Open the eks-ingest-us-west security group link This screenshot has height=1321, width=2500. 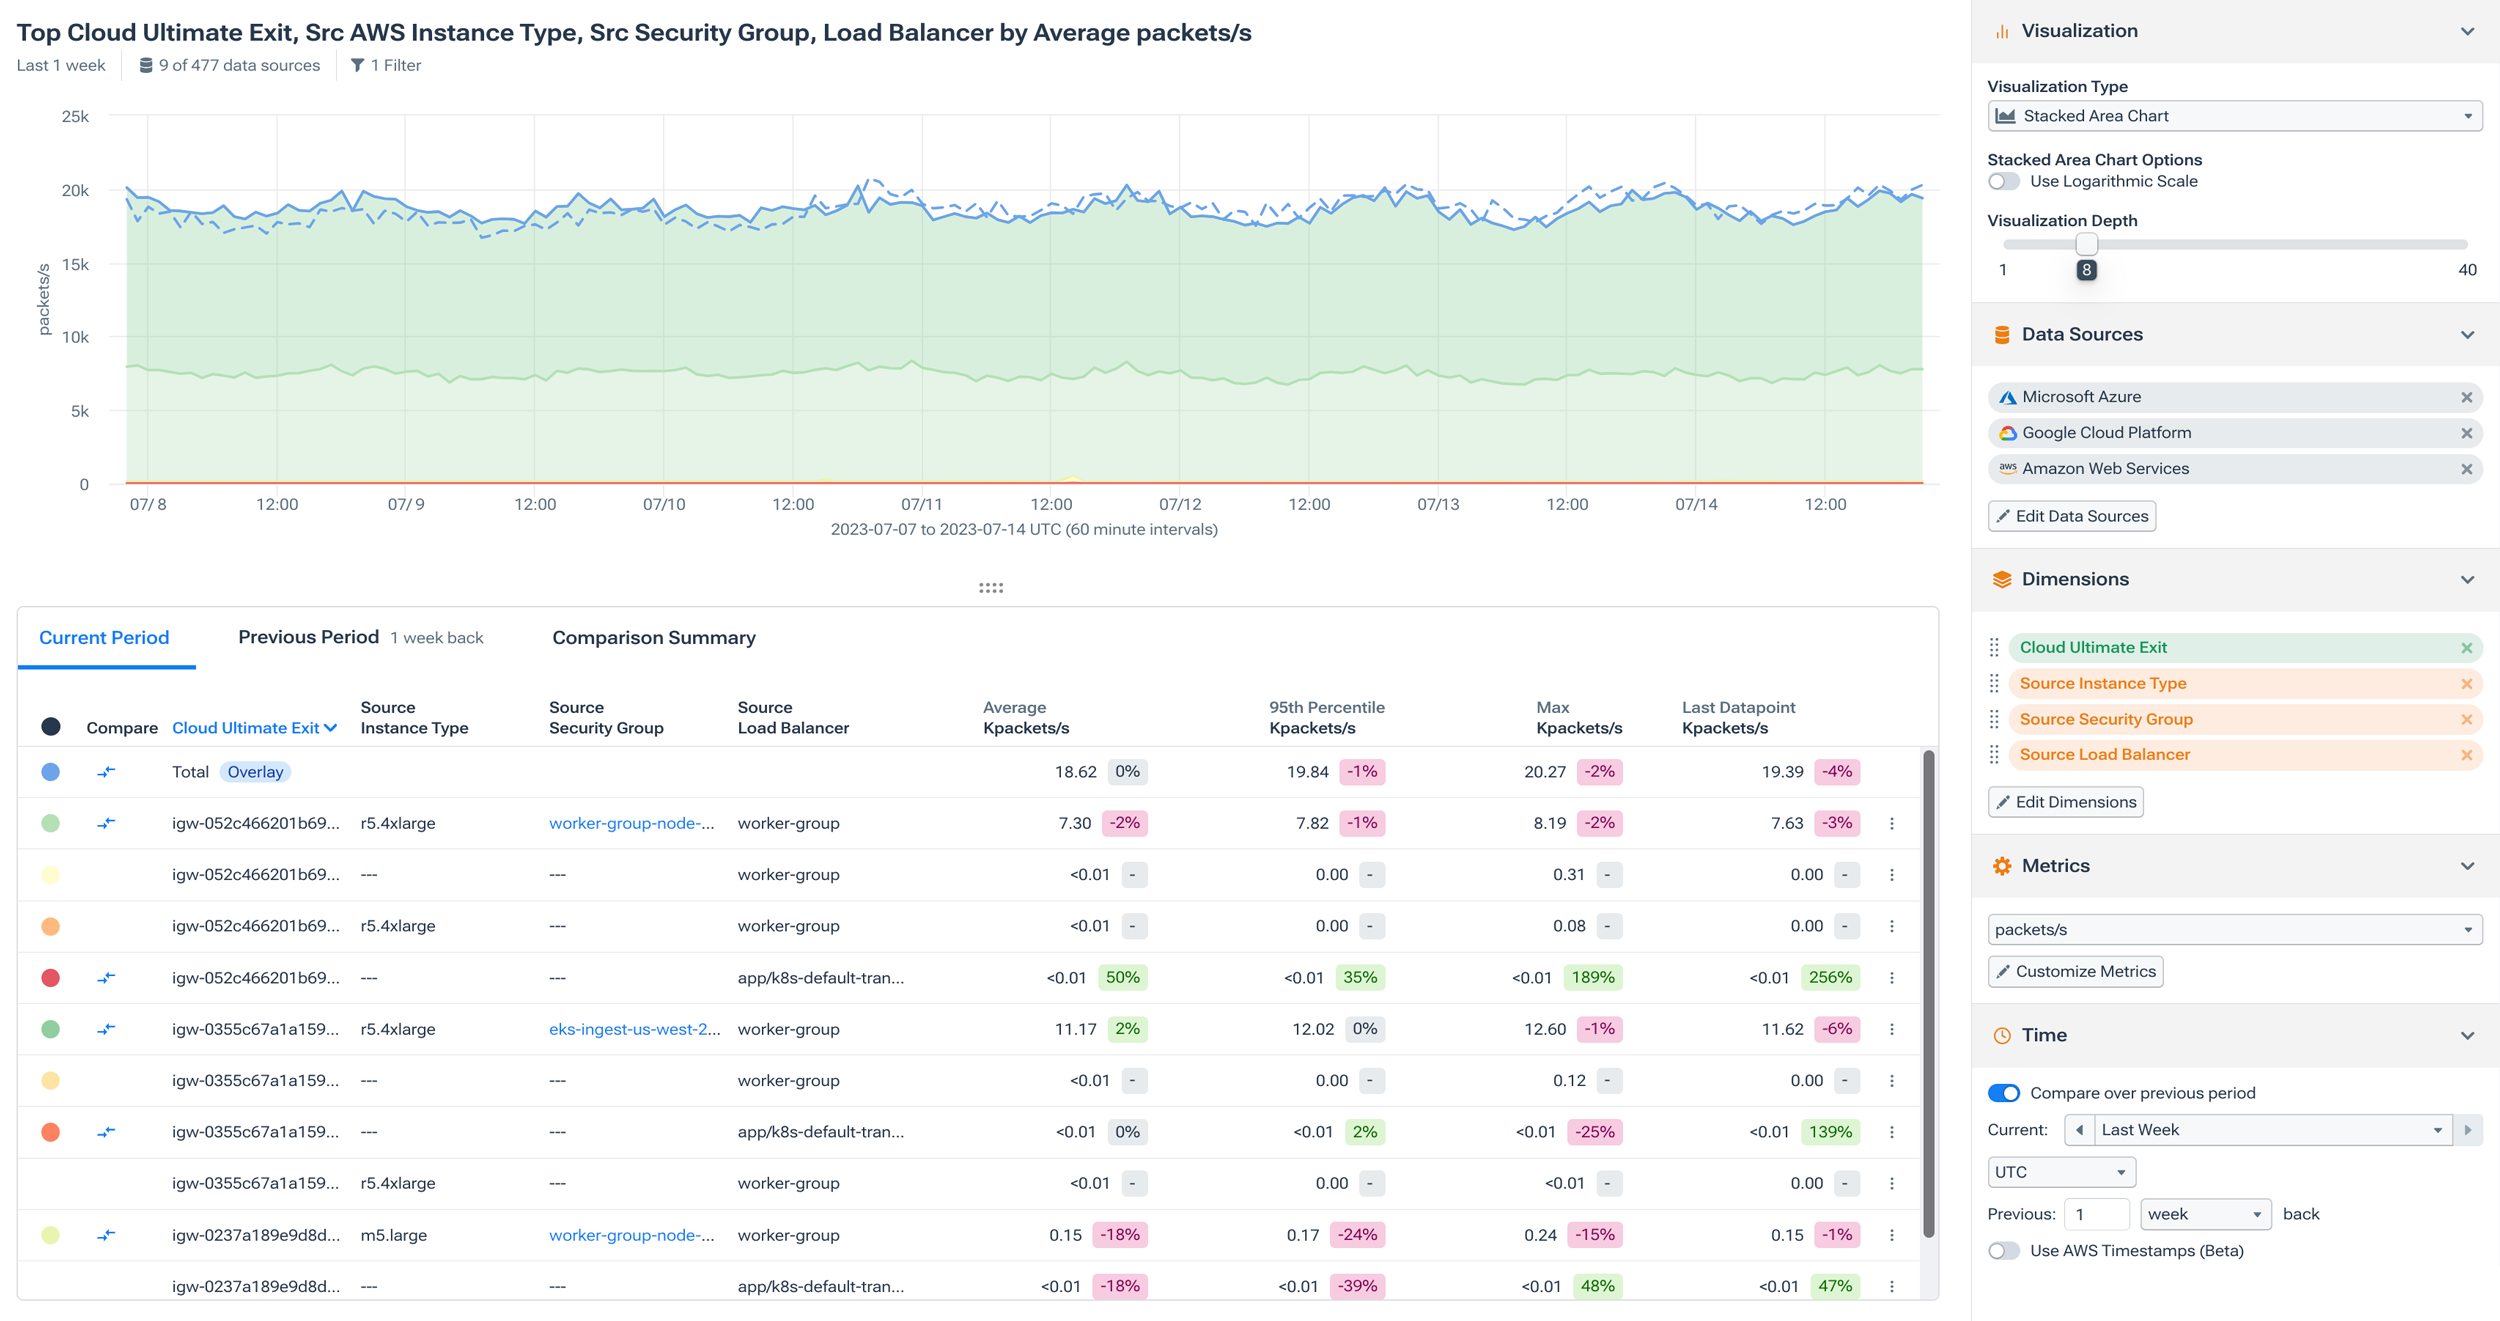634,1028
